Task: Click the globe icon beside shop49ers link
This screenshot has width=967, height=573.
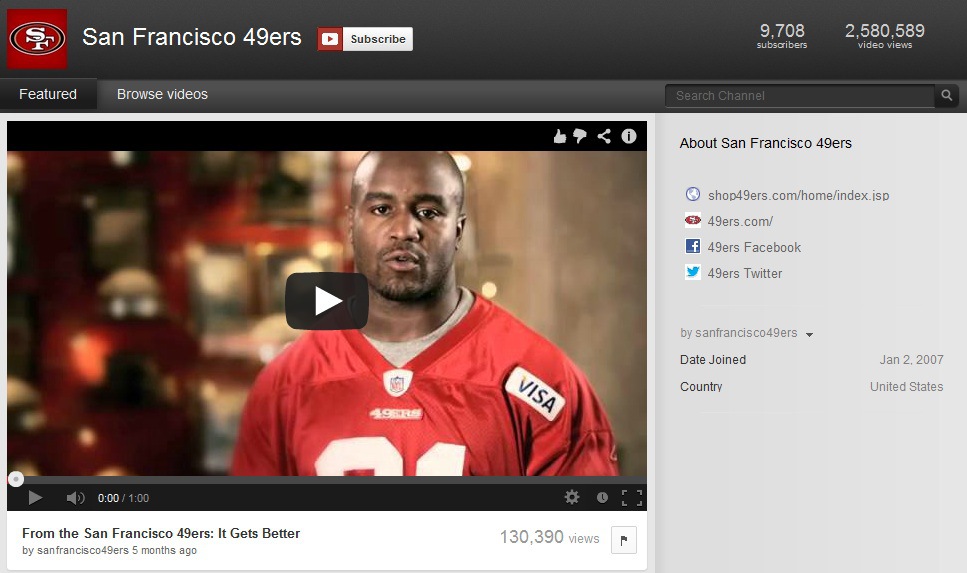Action: coord(693,194)
